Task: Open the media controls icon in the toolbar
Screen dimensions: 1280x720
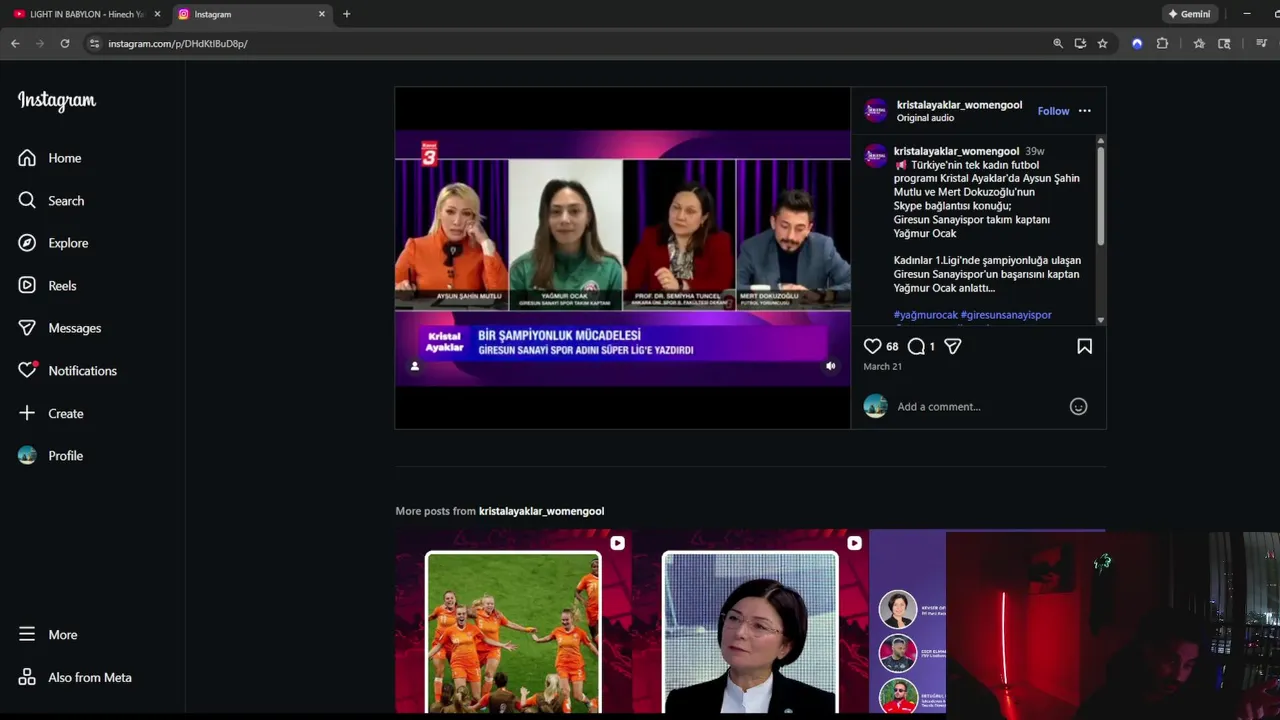Action: pyautogui.click(x=1261, y=44)
